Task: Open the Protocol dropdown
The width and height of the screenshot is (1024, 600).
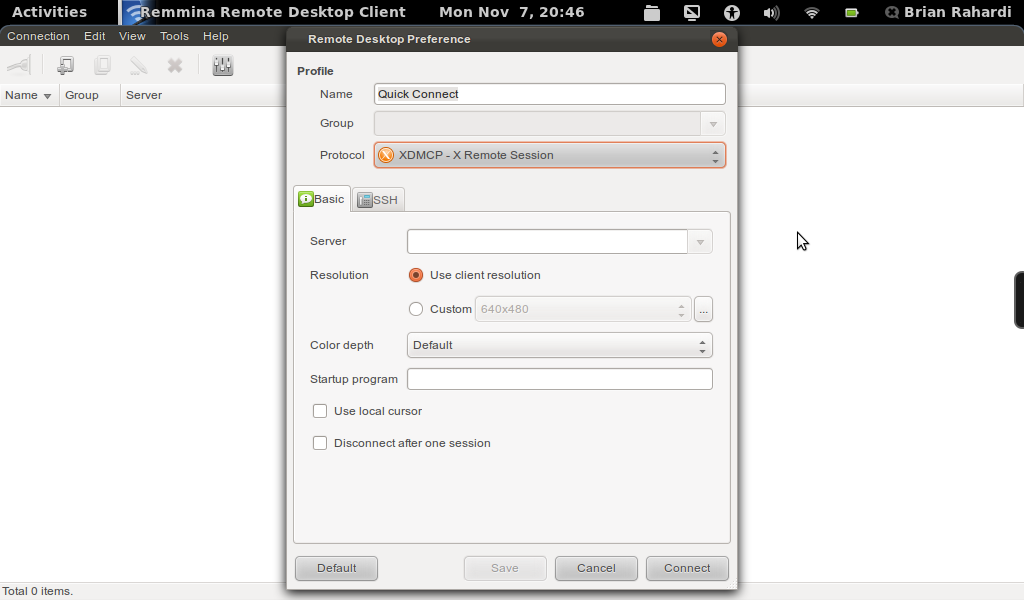Action: tap(549, 155)
